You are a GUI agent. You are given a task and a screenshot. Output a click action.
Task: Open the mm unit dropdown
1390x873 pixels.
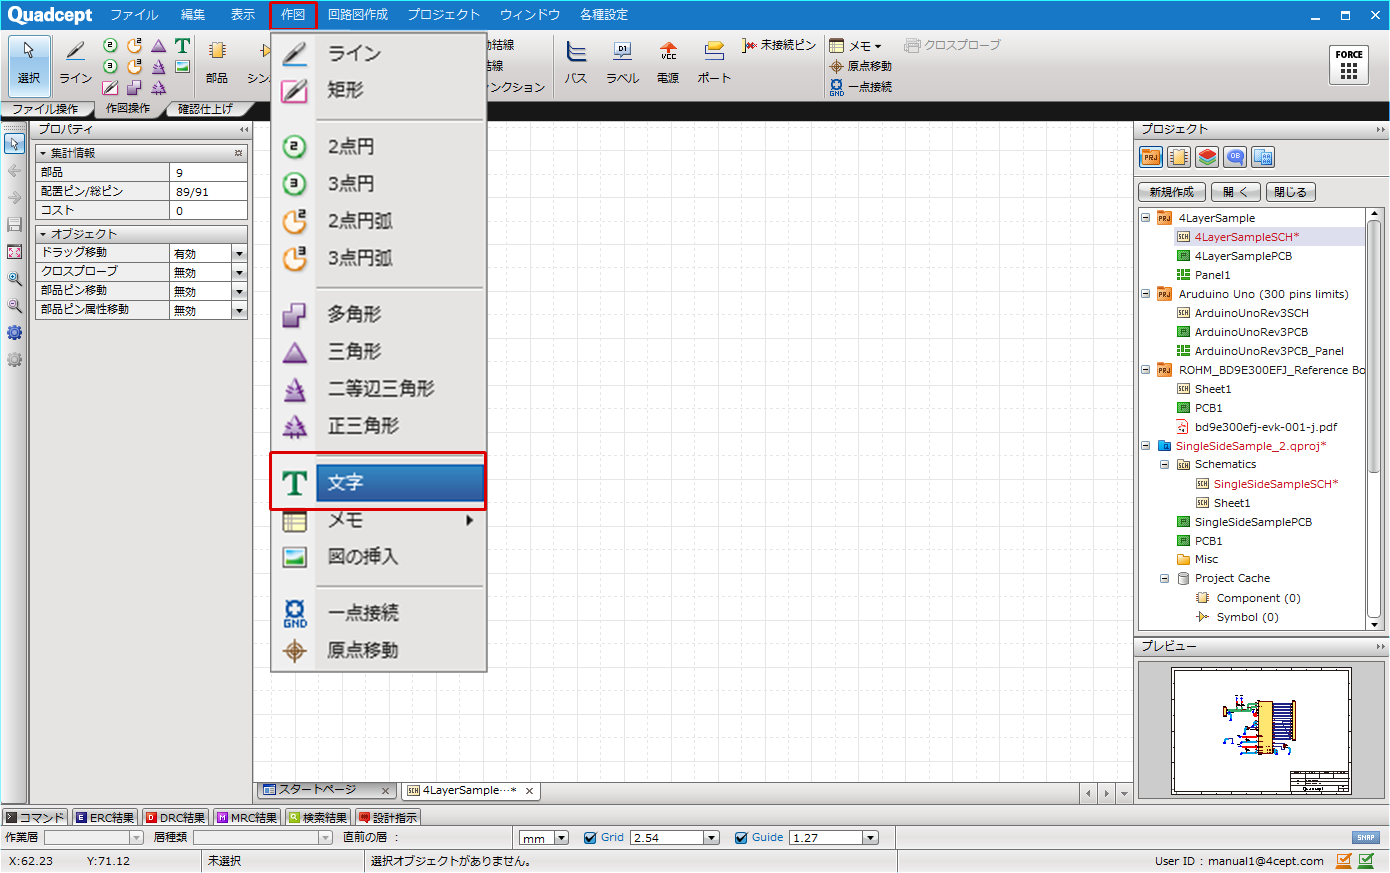pos(561,838)
